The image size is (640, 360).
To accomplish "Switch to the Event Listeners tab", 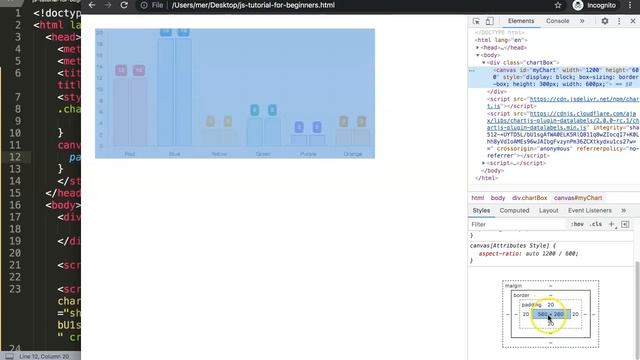I will (590, 211).
